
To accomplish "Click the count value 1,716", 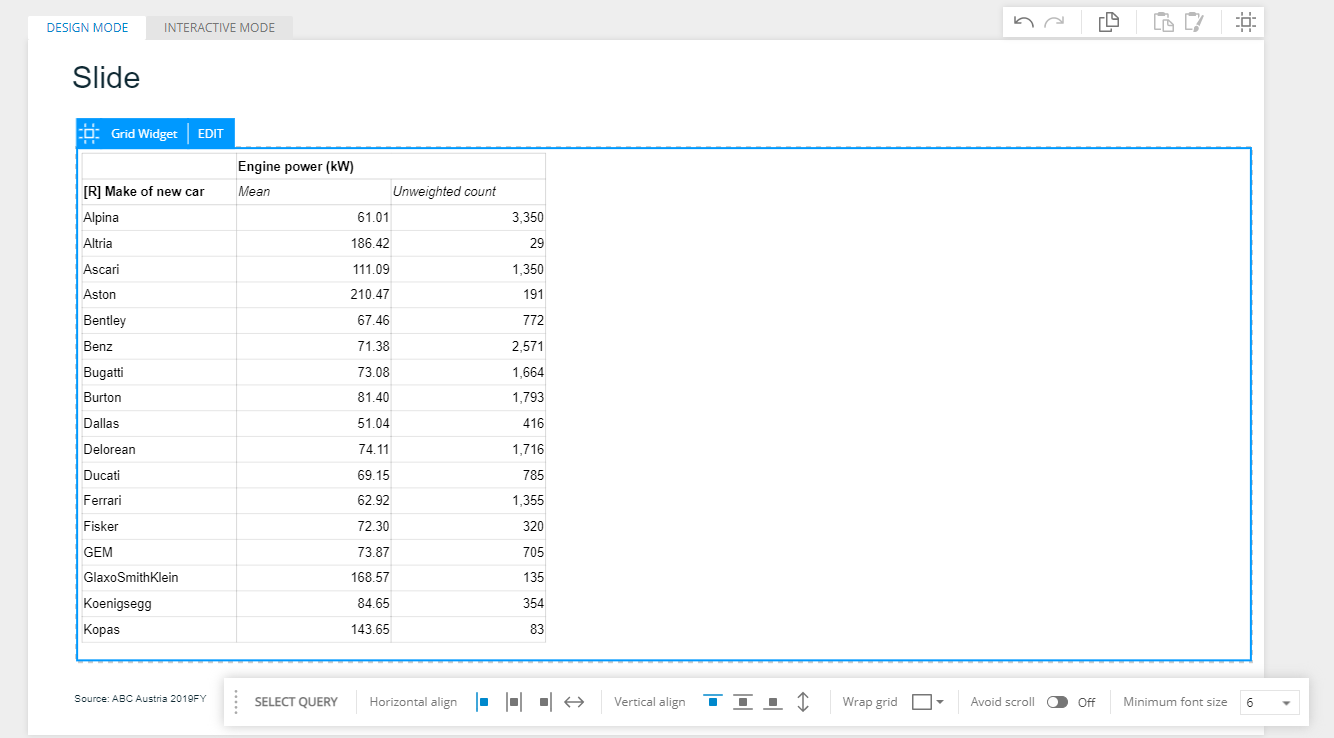I will [527, 449].
